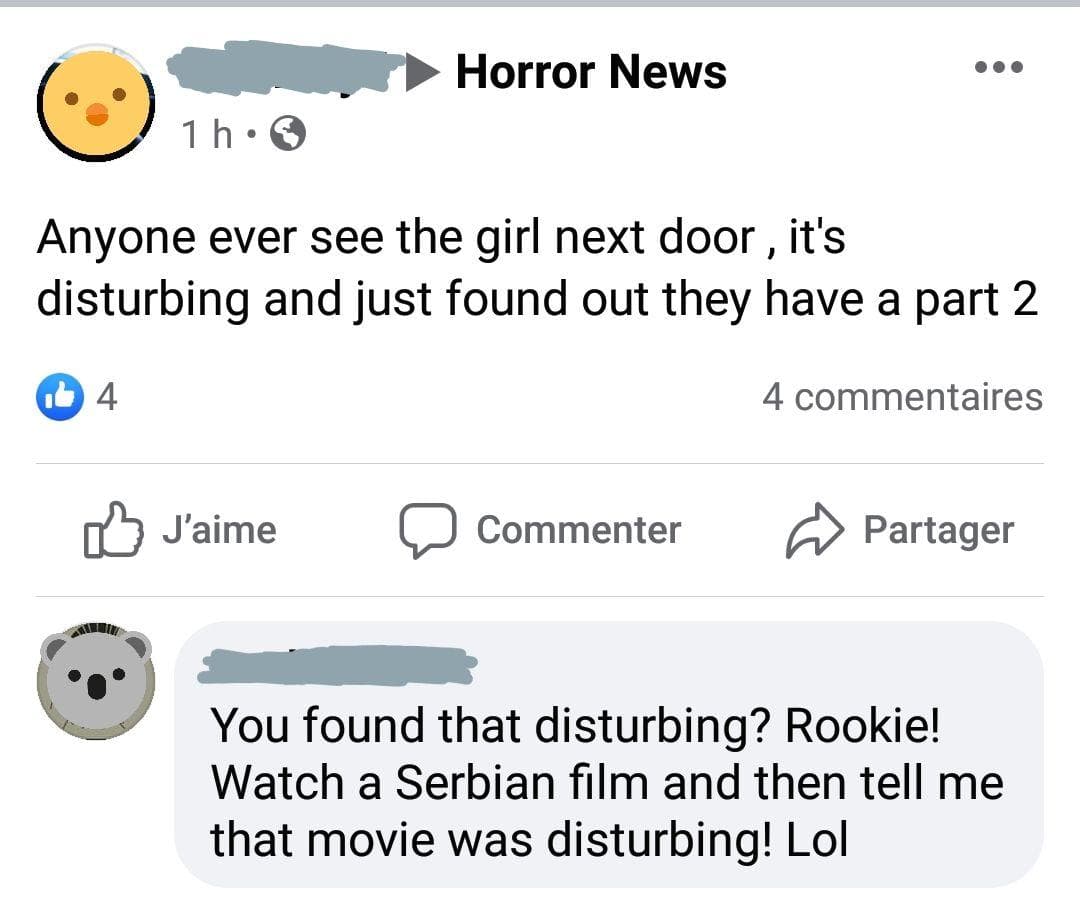Open the Horror News group page
Image resolution: width=1080 pixels, height=908 pixels.
[591, 72]
